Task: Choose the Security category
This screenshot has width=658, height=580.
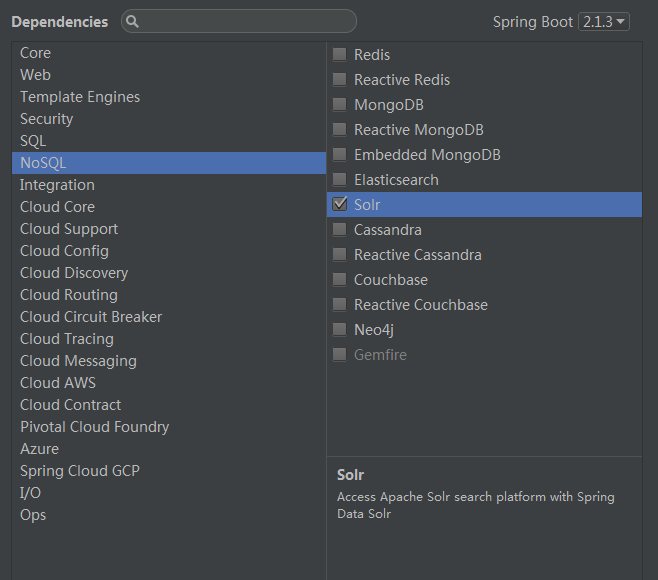Action: pyautogui.click(x=46, y=119)
